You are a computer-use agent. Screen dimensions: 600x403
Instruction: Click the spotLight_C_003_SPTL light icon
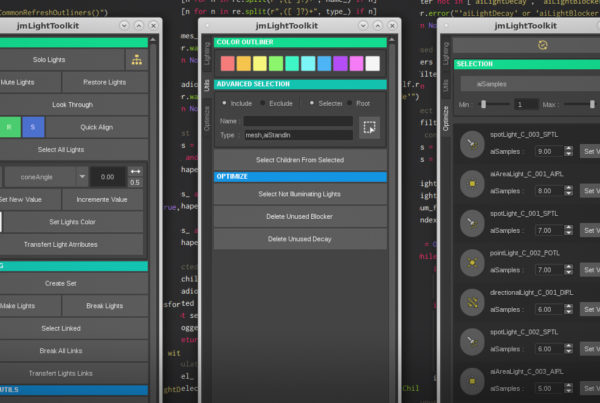coord(472,144)
